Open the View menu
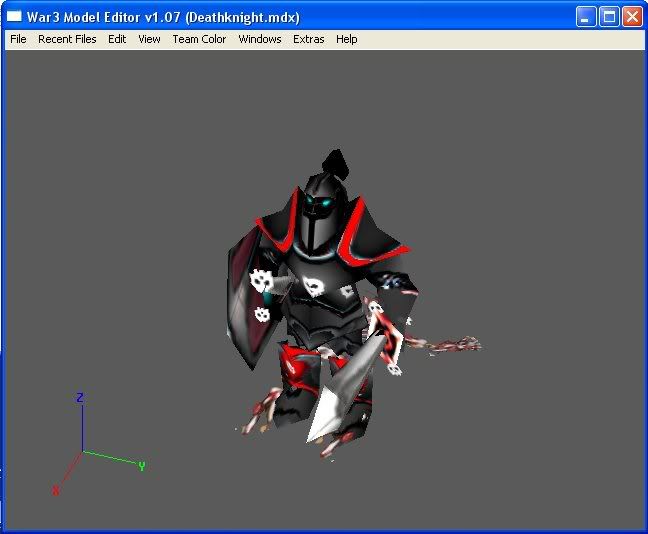Image resolution: width=648 pixels, height=534 pixels. 149,39
